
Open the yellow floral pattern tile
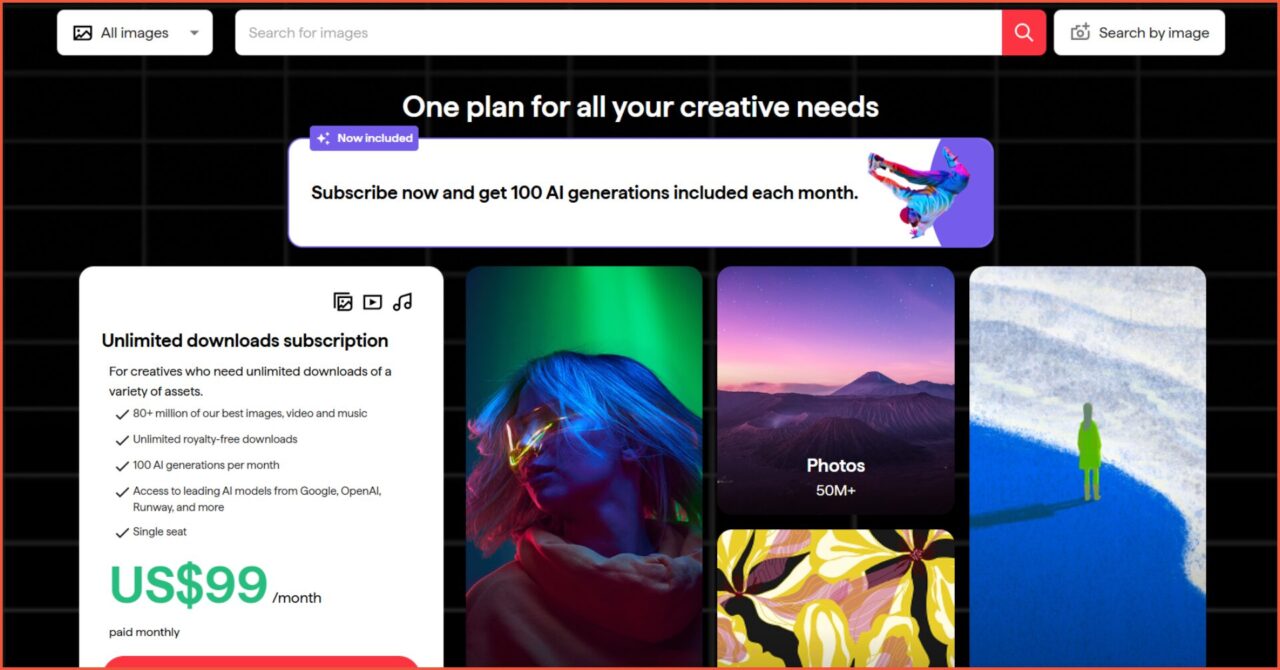pyautogui.click(x=836, y=598)
